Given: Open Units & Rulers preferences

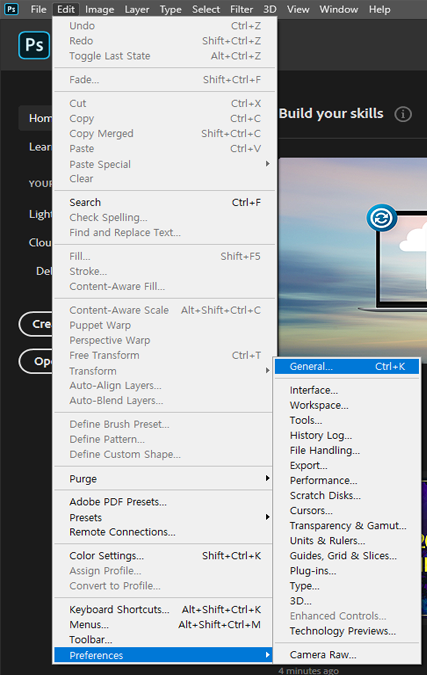Looking at the screenshot, I should point(347,541).
